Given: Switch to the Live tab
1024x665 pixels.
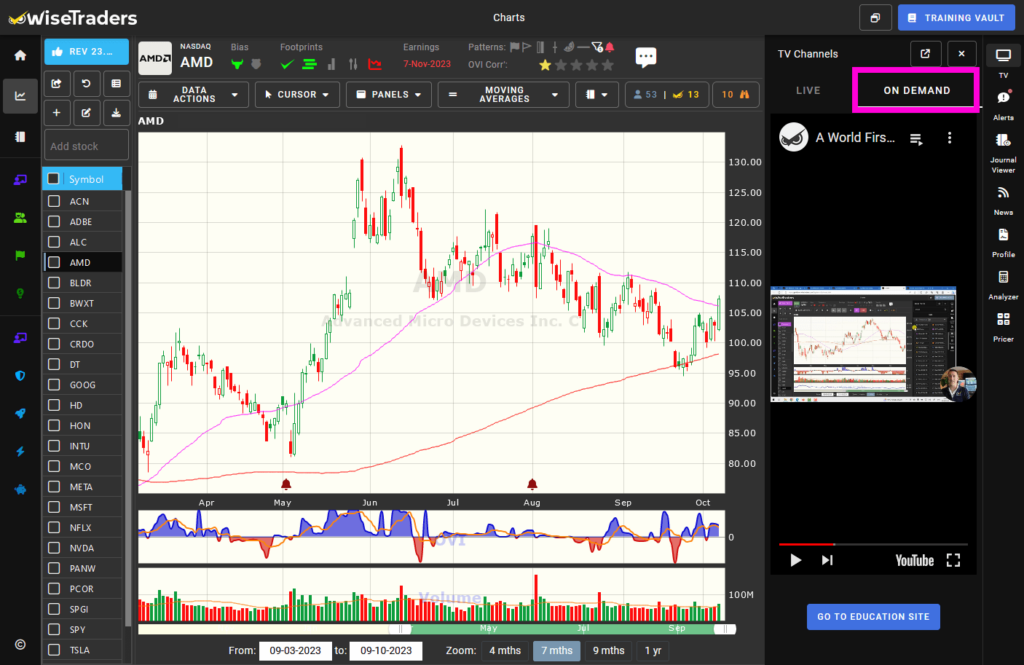Looking at the screenshot, I should click(808, 91).
